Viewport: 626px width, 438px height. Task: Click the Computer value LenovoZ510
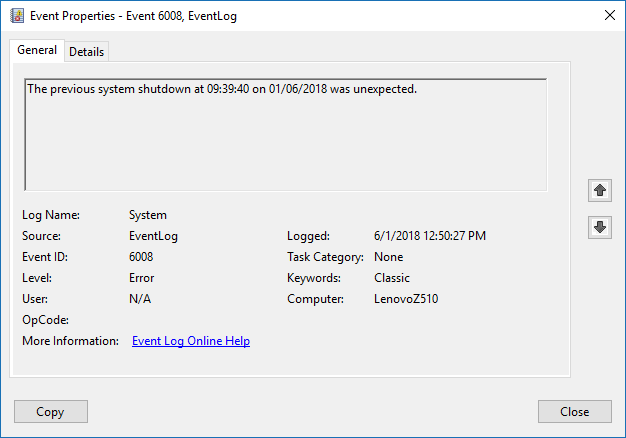[x=406, y=299]
